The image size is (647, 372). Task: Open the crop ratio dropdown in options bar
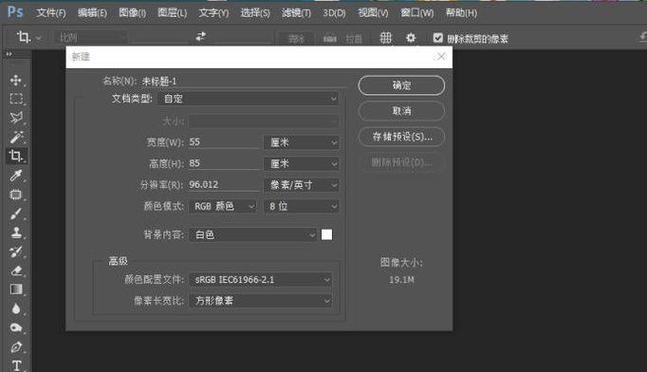91,38
